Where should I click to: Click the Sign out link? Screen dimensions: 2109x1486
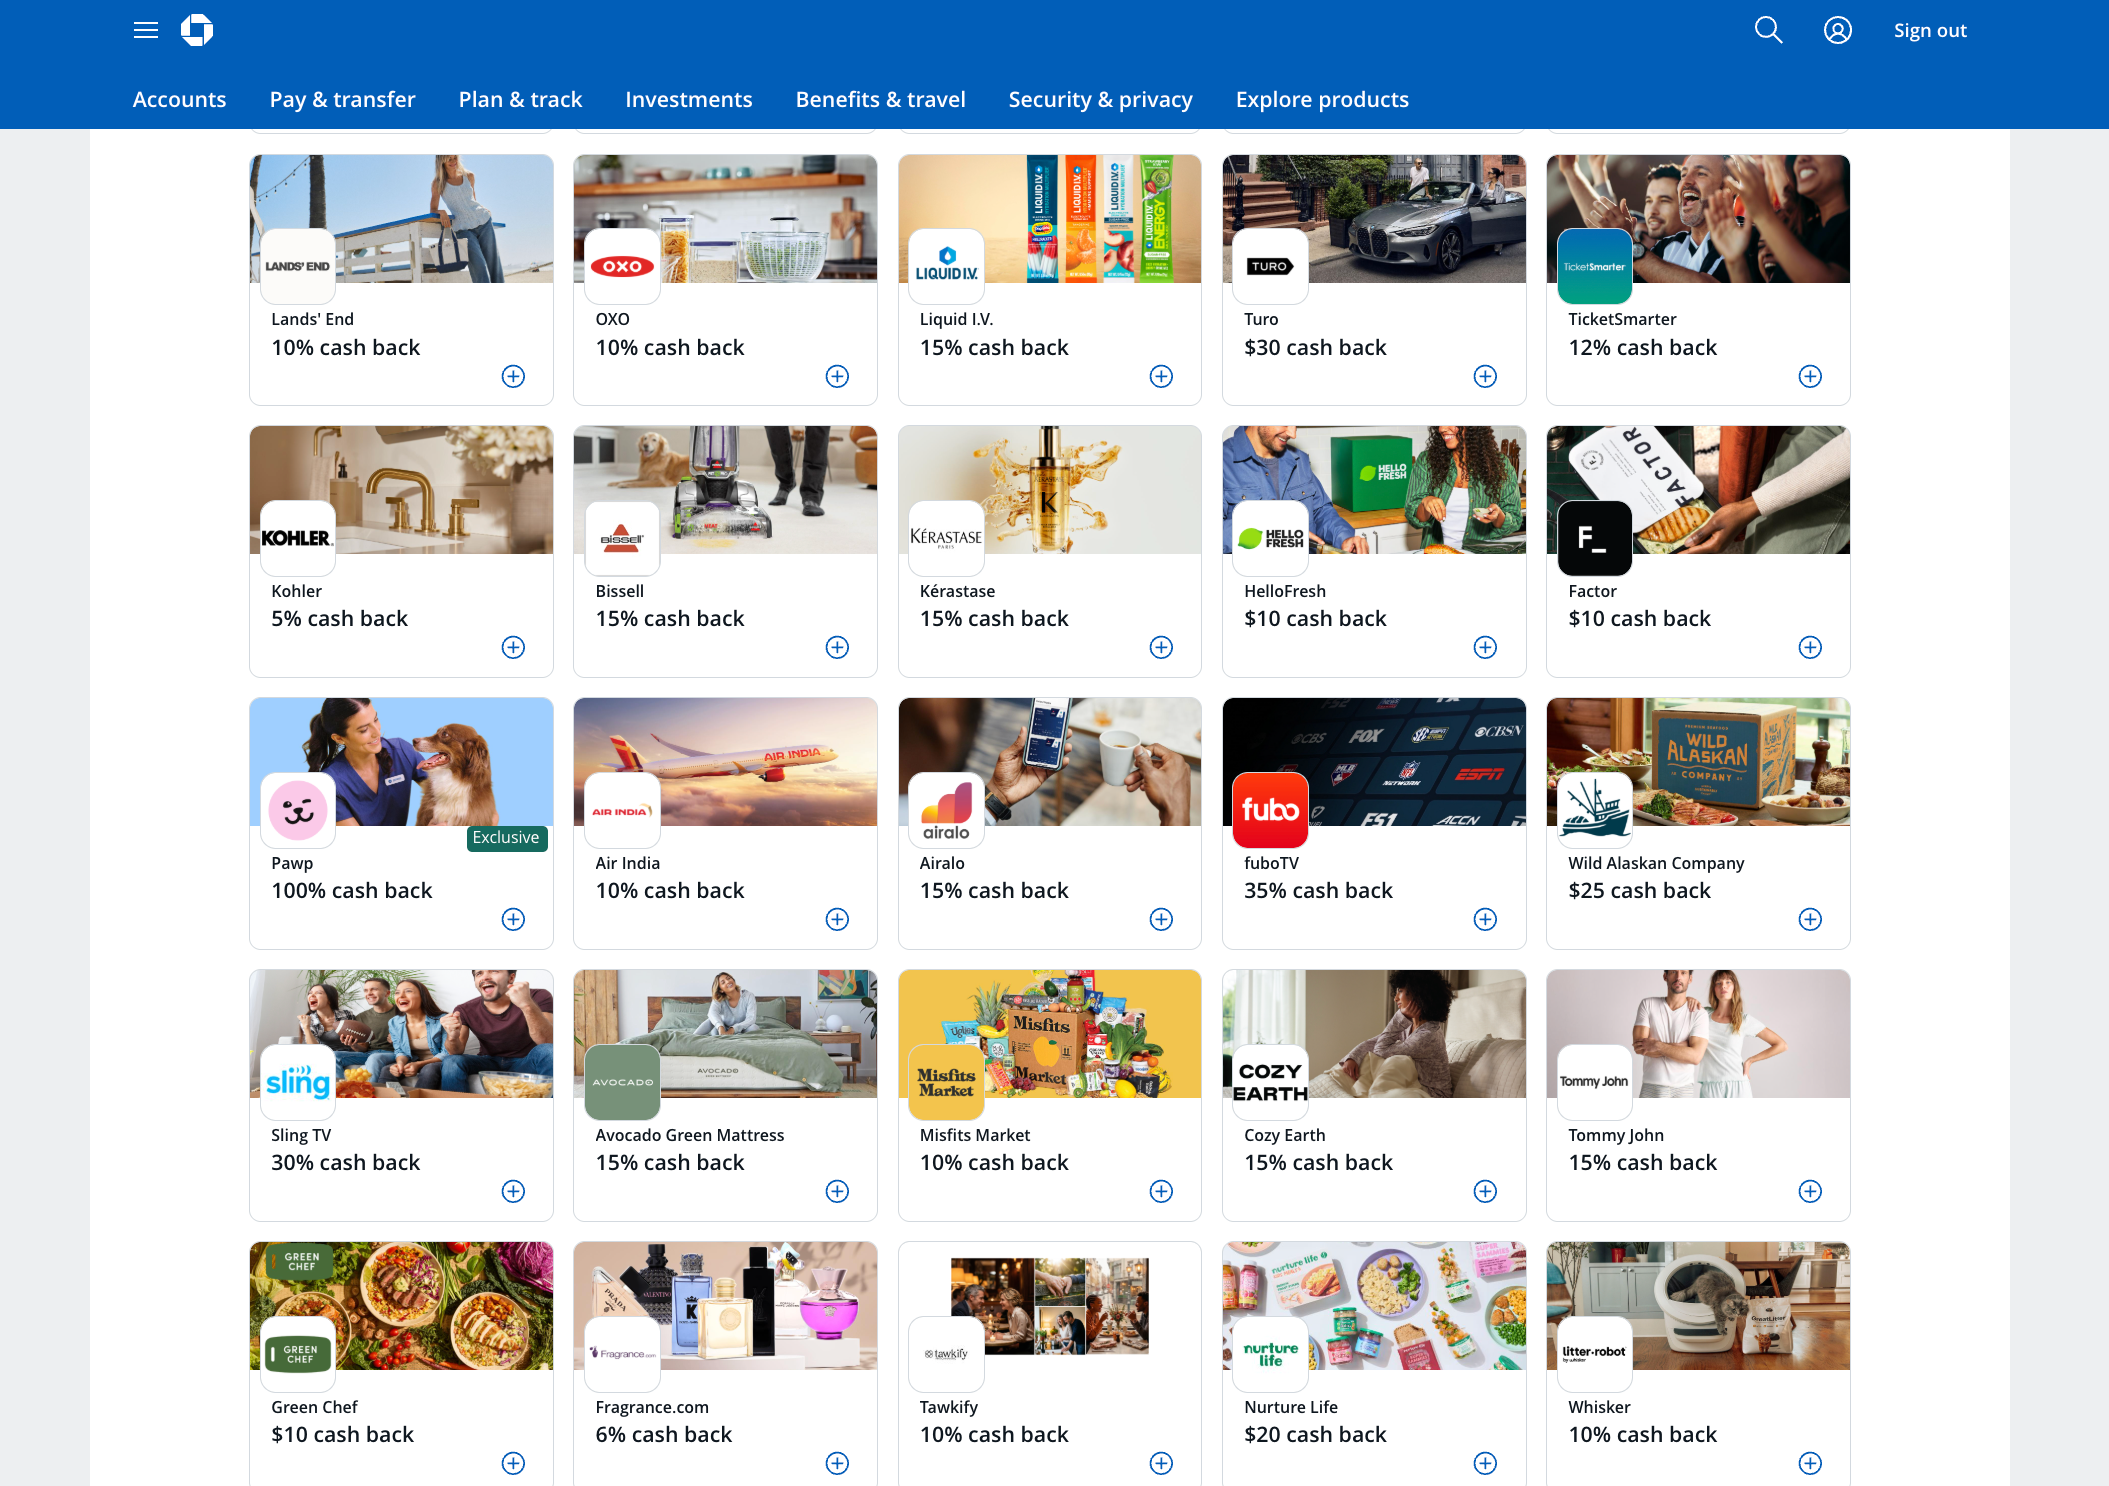(x=1929, y=30)
